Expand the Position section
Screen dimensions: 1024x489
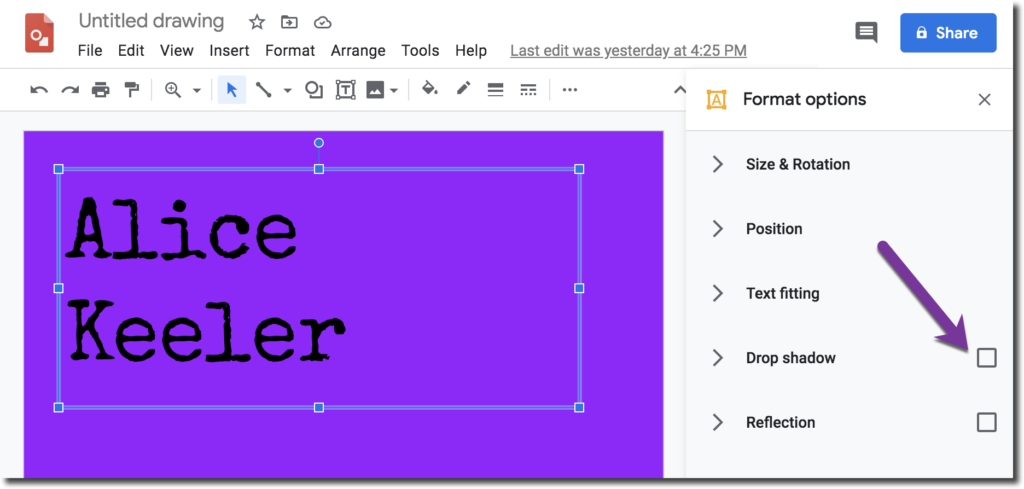tap(718, 229)
